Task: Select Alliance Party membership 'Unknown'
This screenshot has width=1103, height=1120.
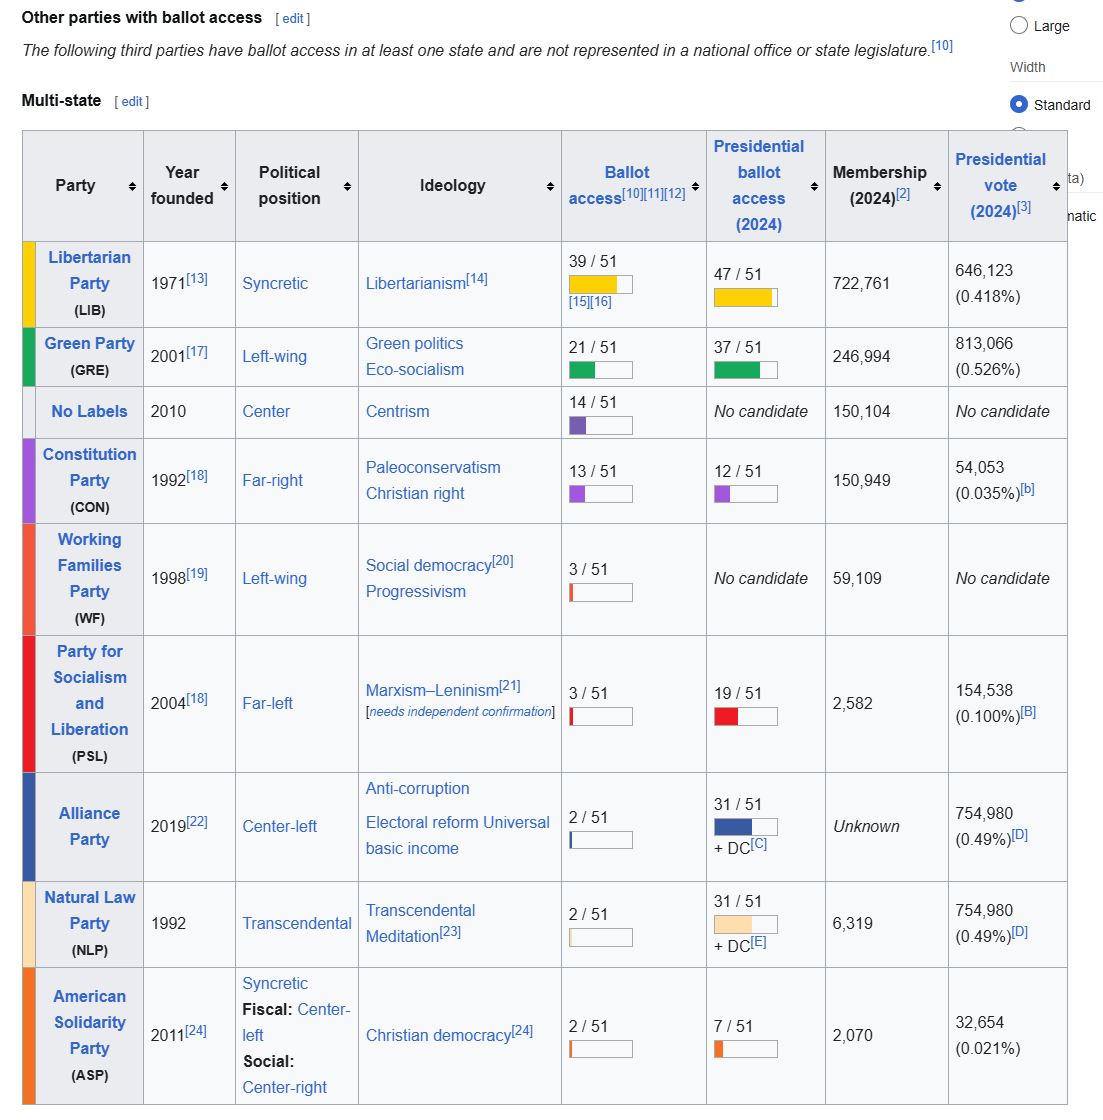Action: pyautogui.click(x=866, y=826)
